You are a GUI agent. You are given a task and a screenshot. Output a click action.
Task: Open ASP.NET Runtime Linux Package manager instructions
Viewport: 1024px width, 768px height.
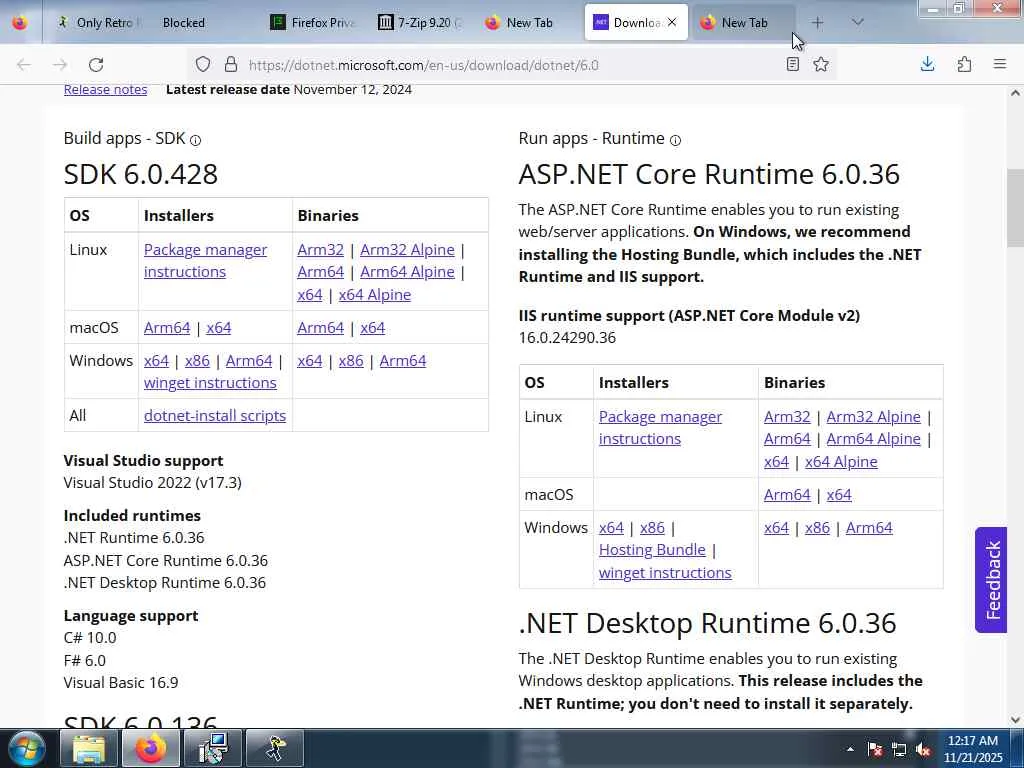pyautogui.click(x=660, y=428)
